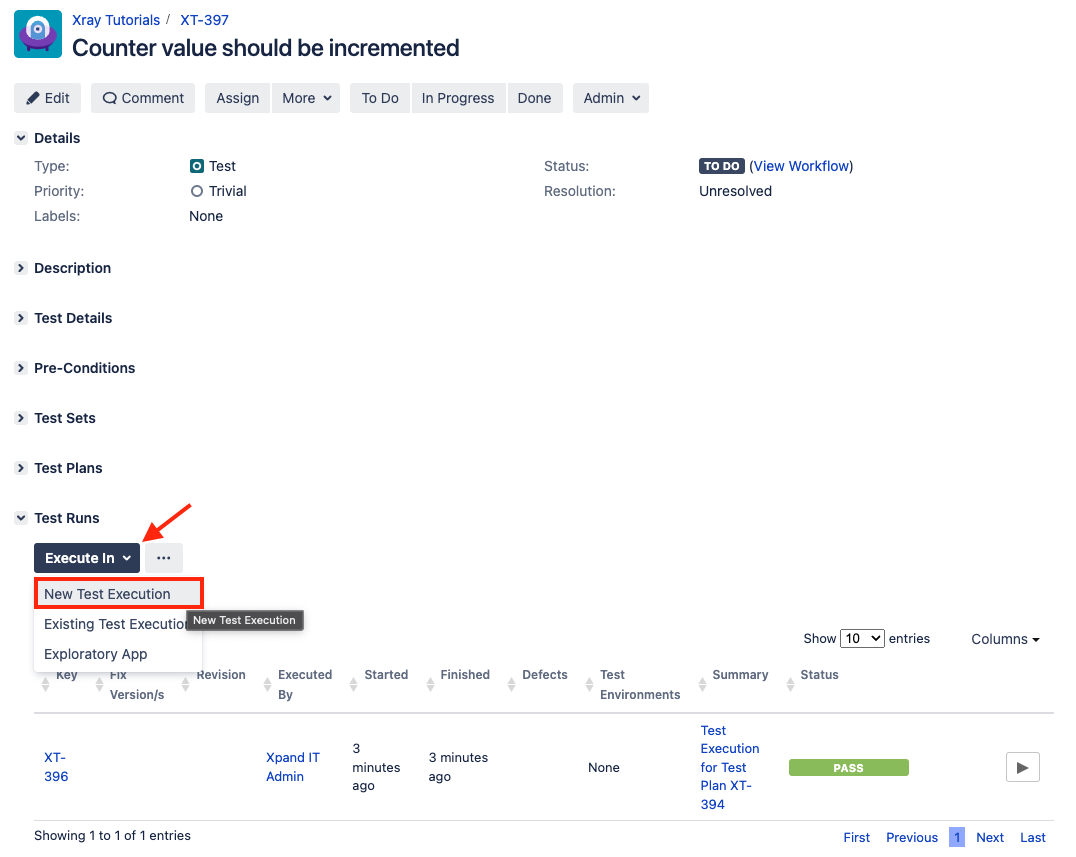Open the Show entries count dropdown
Image resolution: width=1076 pixels, height=857 pixels.
coord(862,639)
